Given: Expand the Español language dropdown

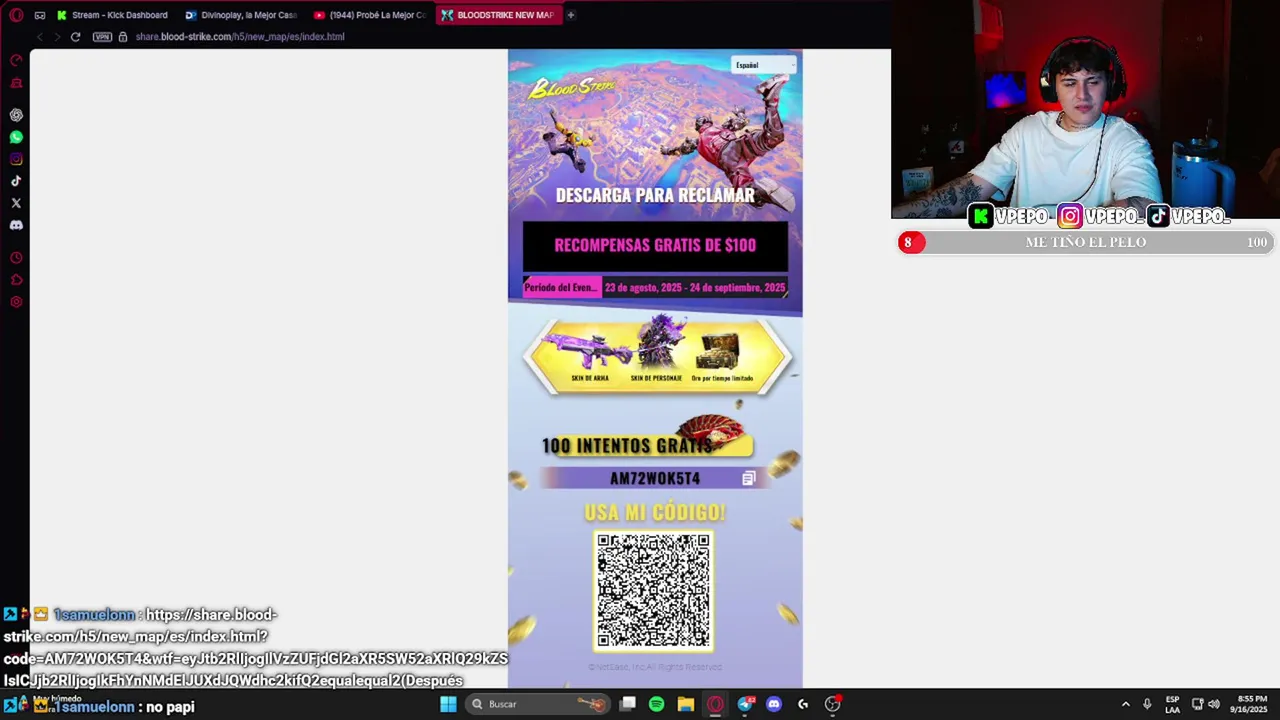Looking at the screenshot, I should pos(764,65).
